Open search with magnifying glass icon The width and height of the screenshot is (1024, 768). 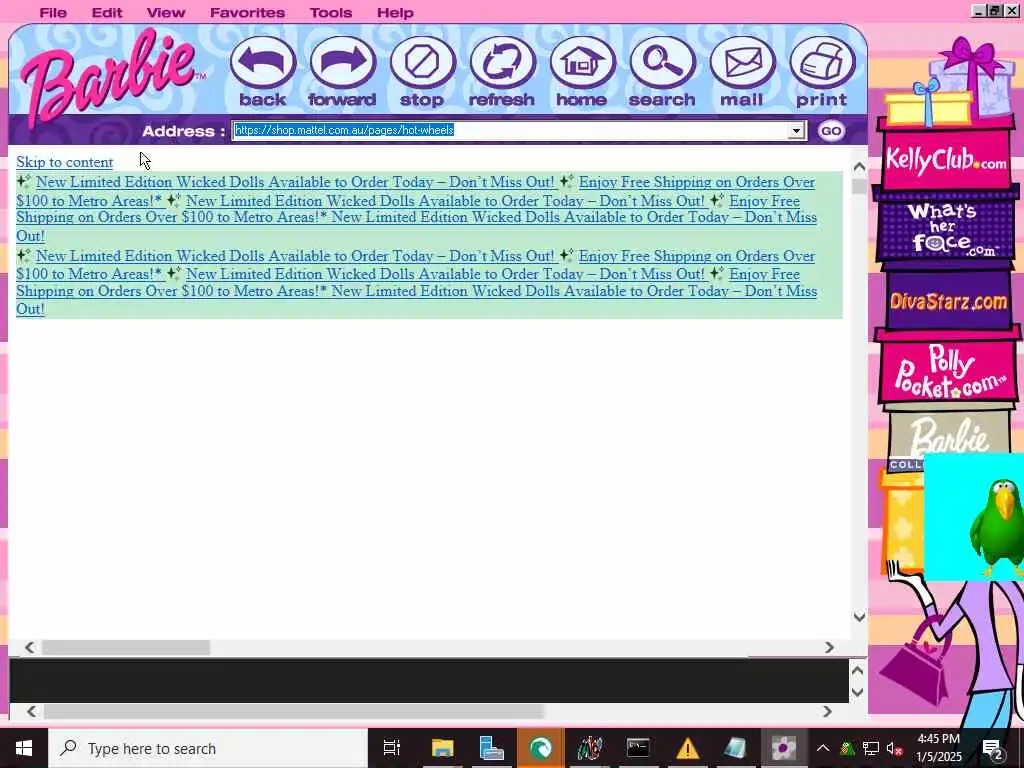[662, 63]
